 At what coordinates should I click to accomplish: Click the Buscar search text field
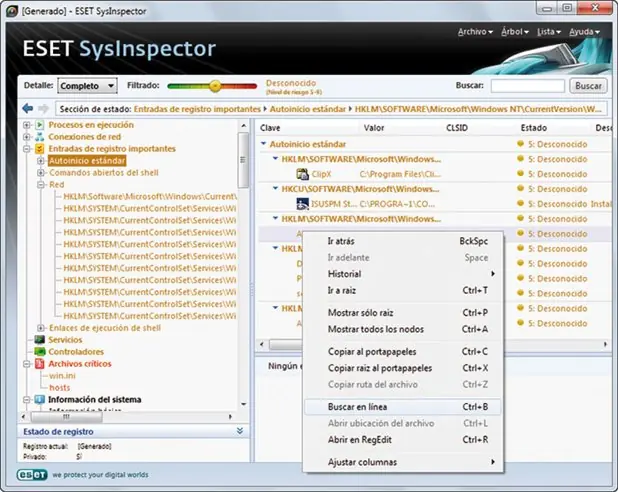click(x=528, y=86)
